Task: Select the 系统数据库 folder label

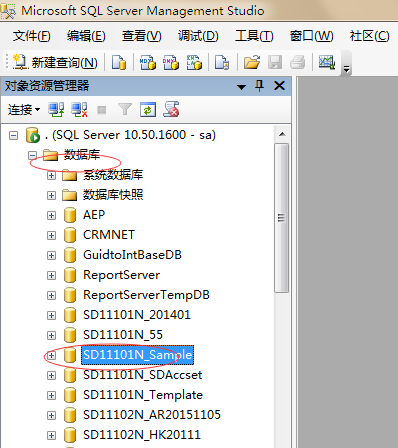Action: tap(113, 175)
